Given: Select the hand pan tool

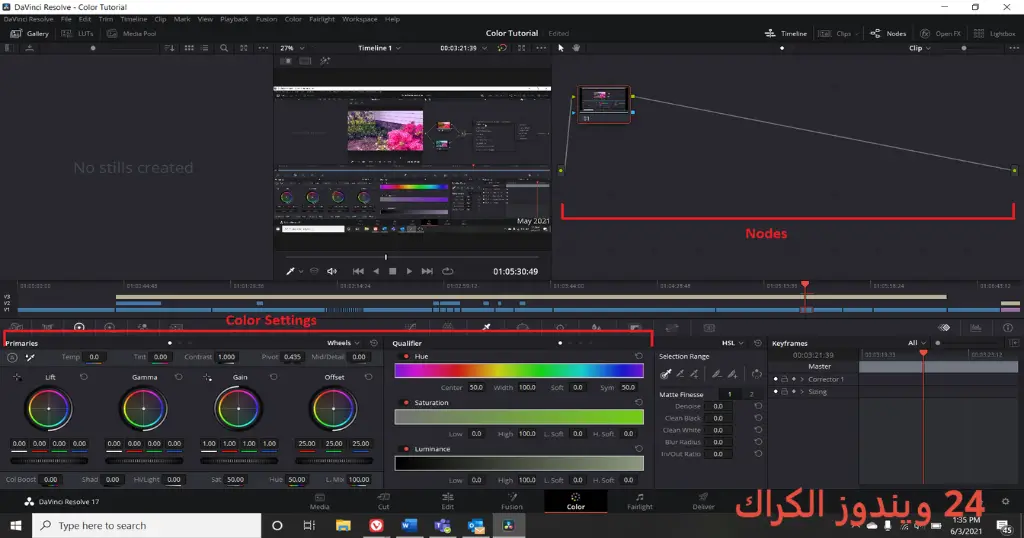Looking at the screenshot, I should tap(576, 48).
